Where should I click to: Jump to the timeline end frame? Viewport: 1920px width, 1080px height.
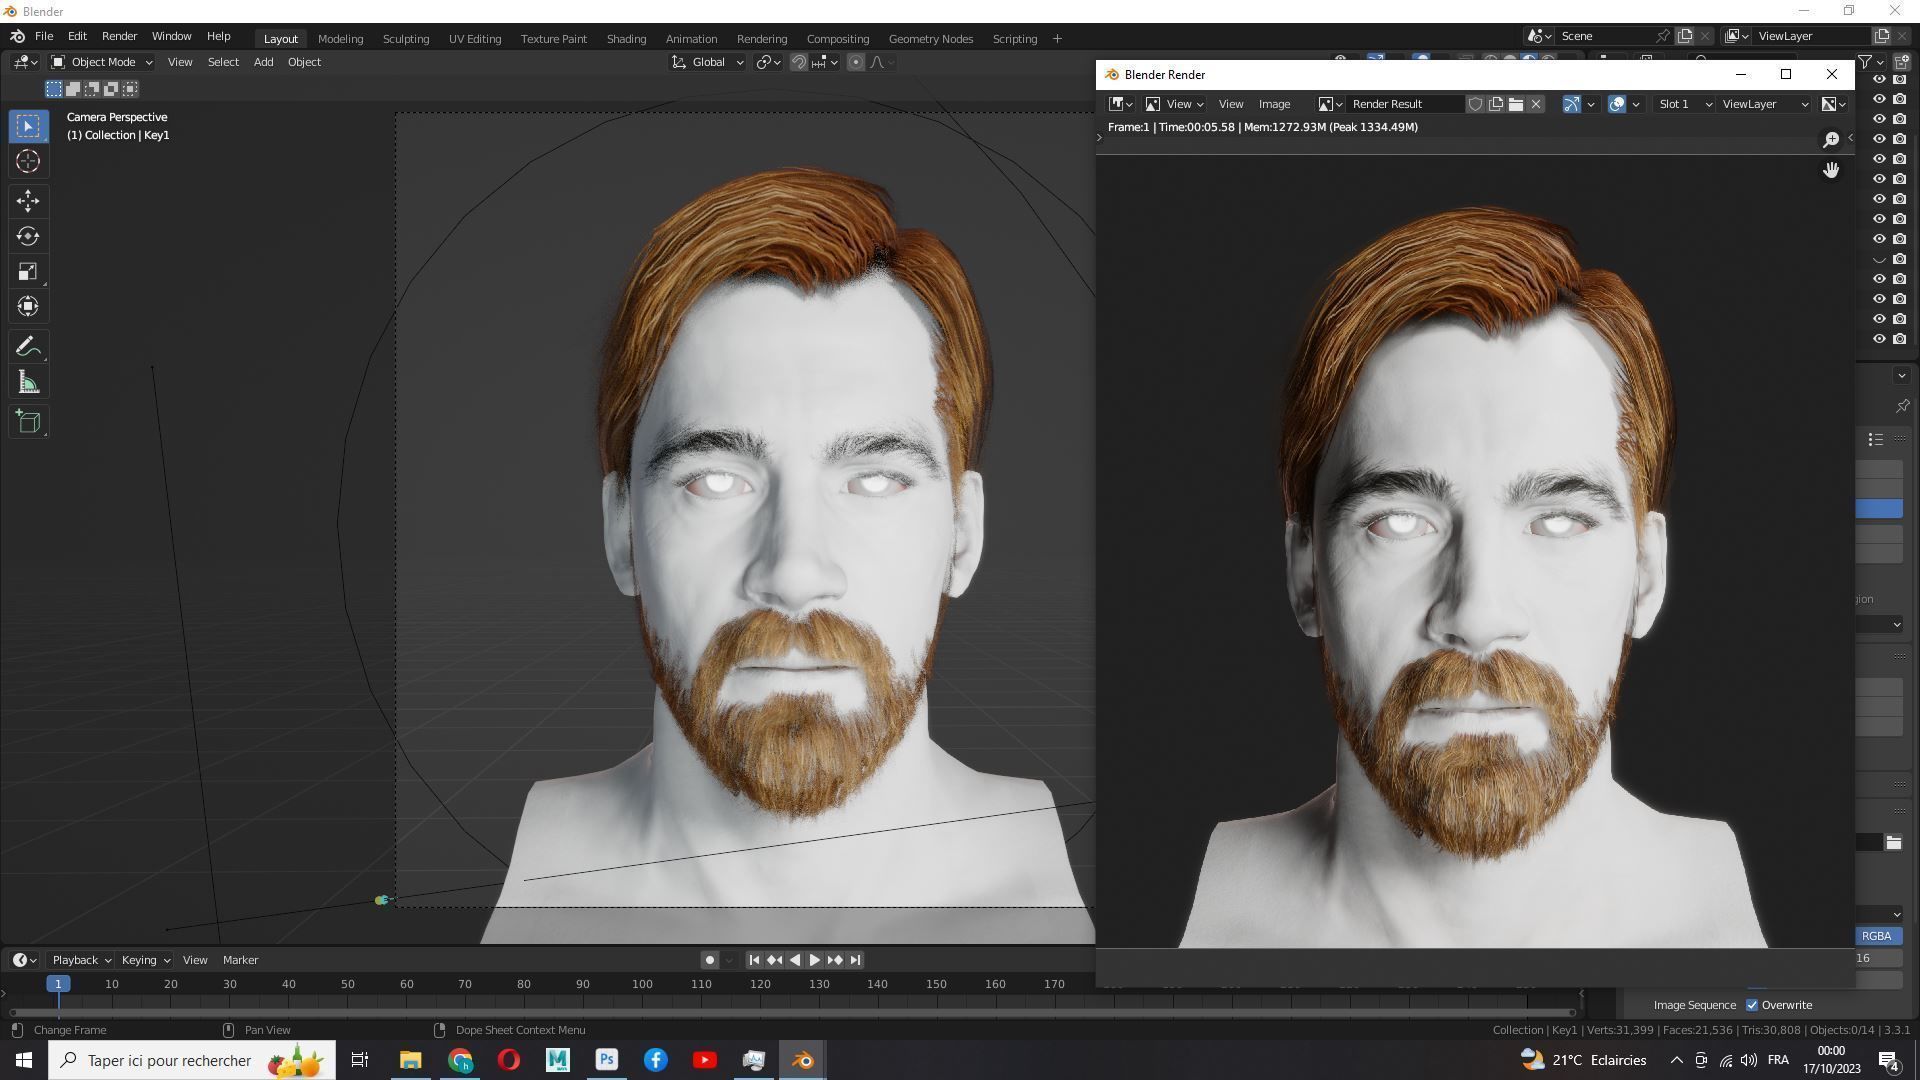click(x=855, y=960)
